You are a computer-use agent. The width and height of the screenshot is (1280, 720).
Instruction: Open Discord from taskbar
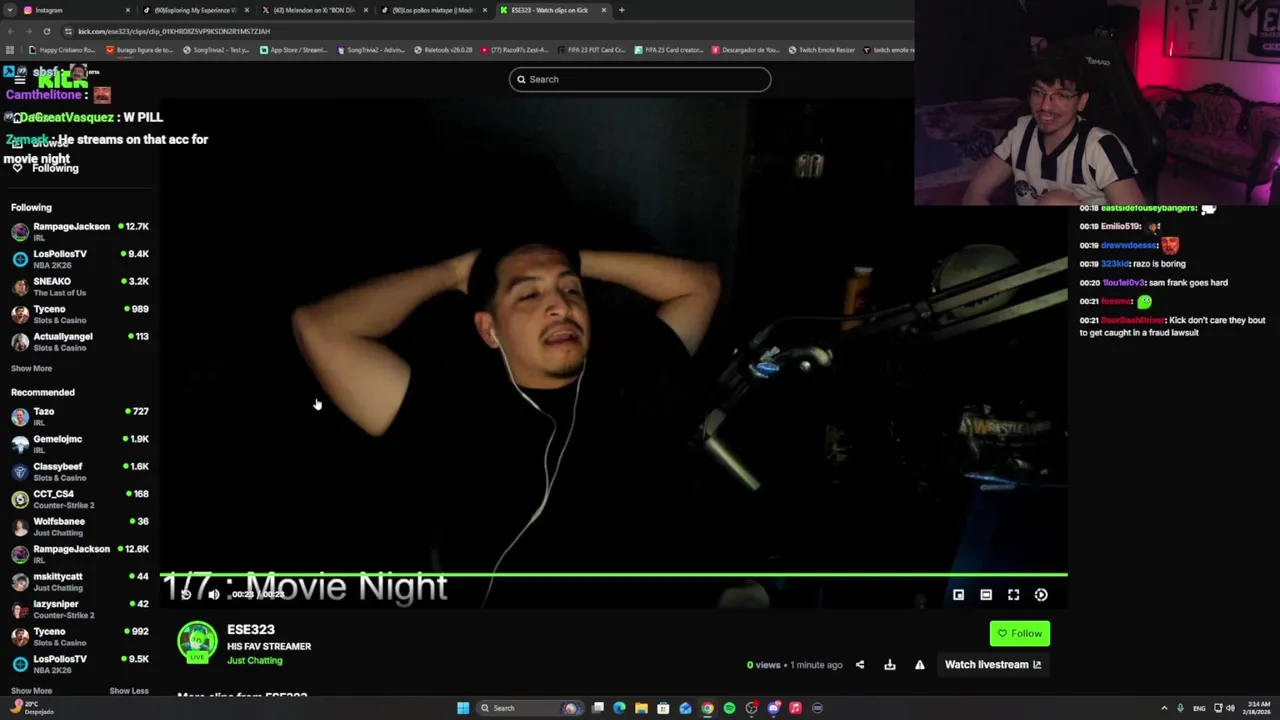click(773, 708)
